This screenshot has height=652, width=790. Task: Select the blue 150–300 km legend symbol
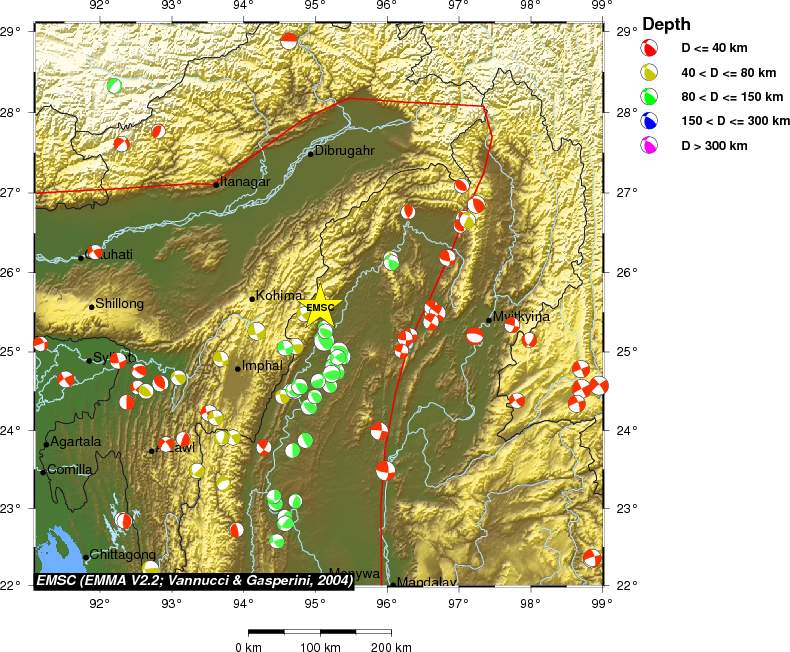650,121
